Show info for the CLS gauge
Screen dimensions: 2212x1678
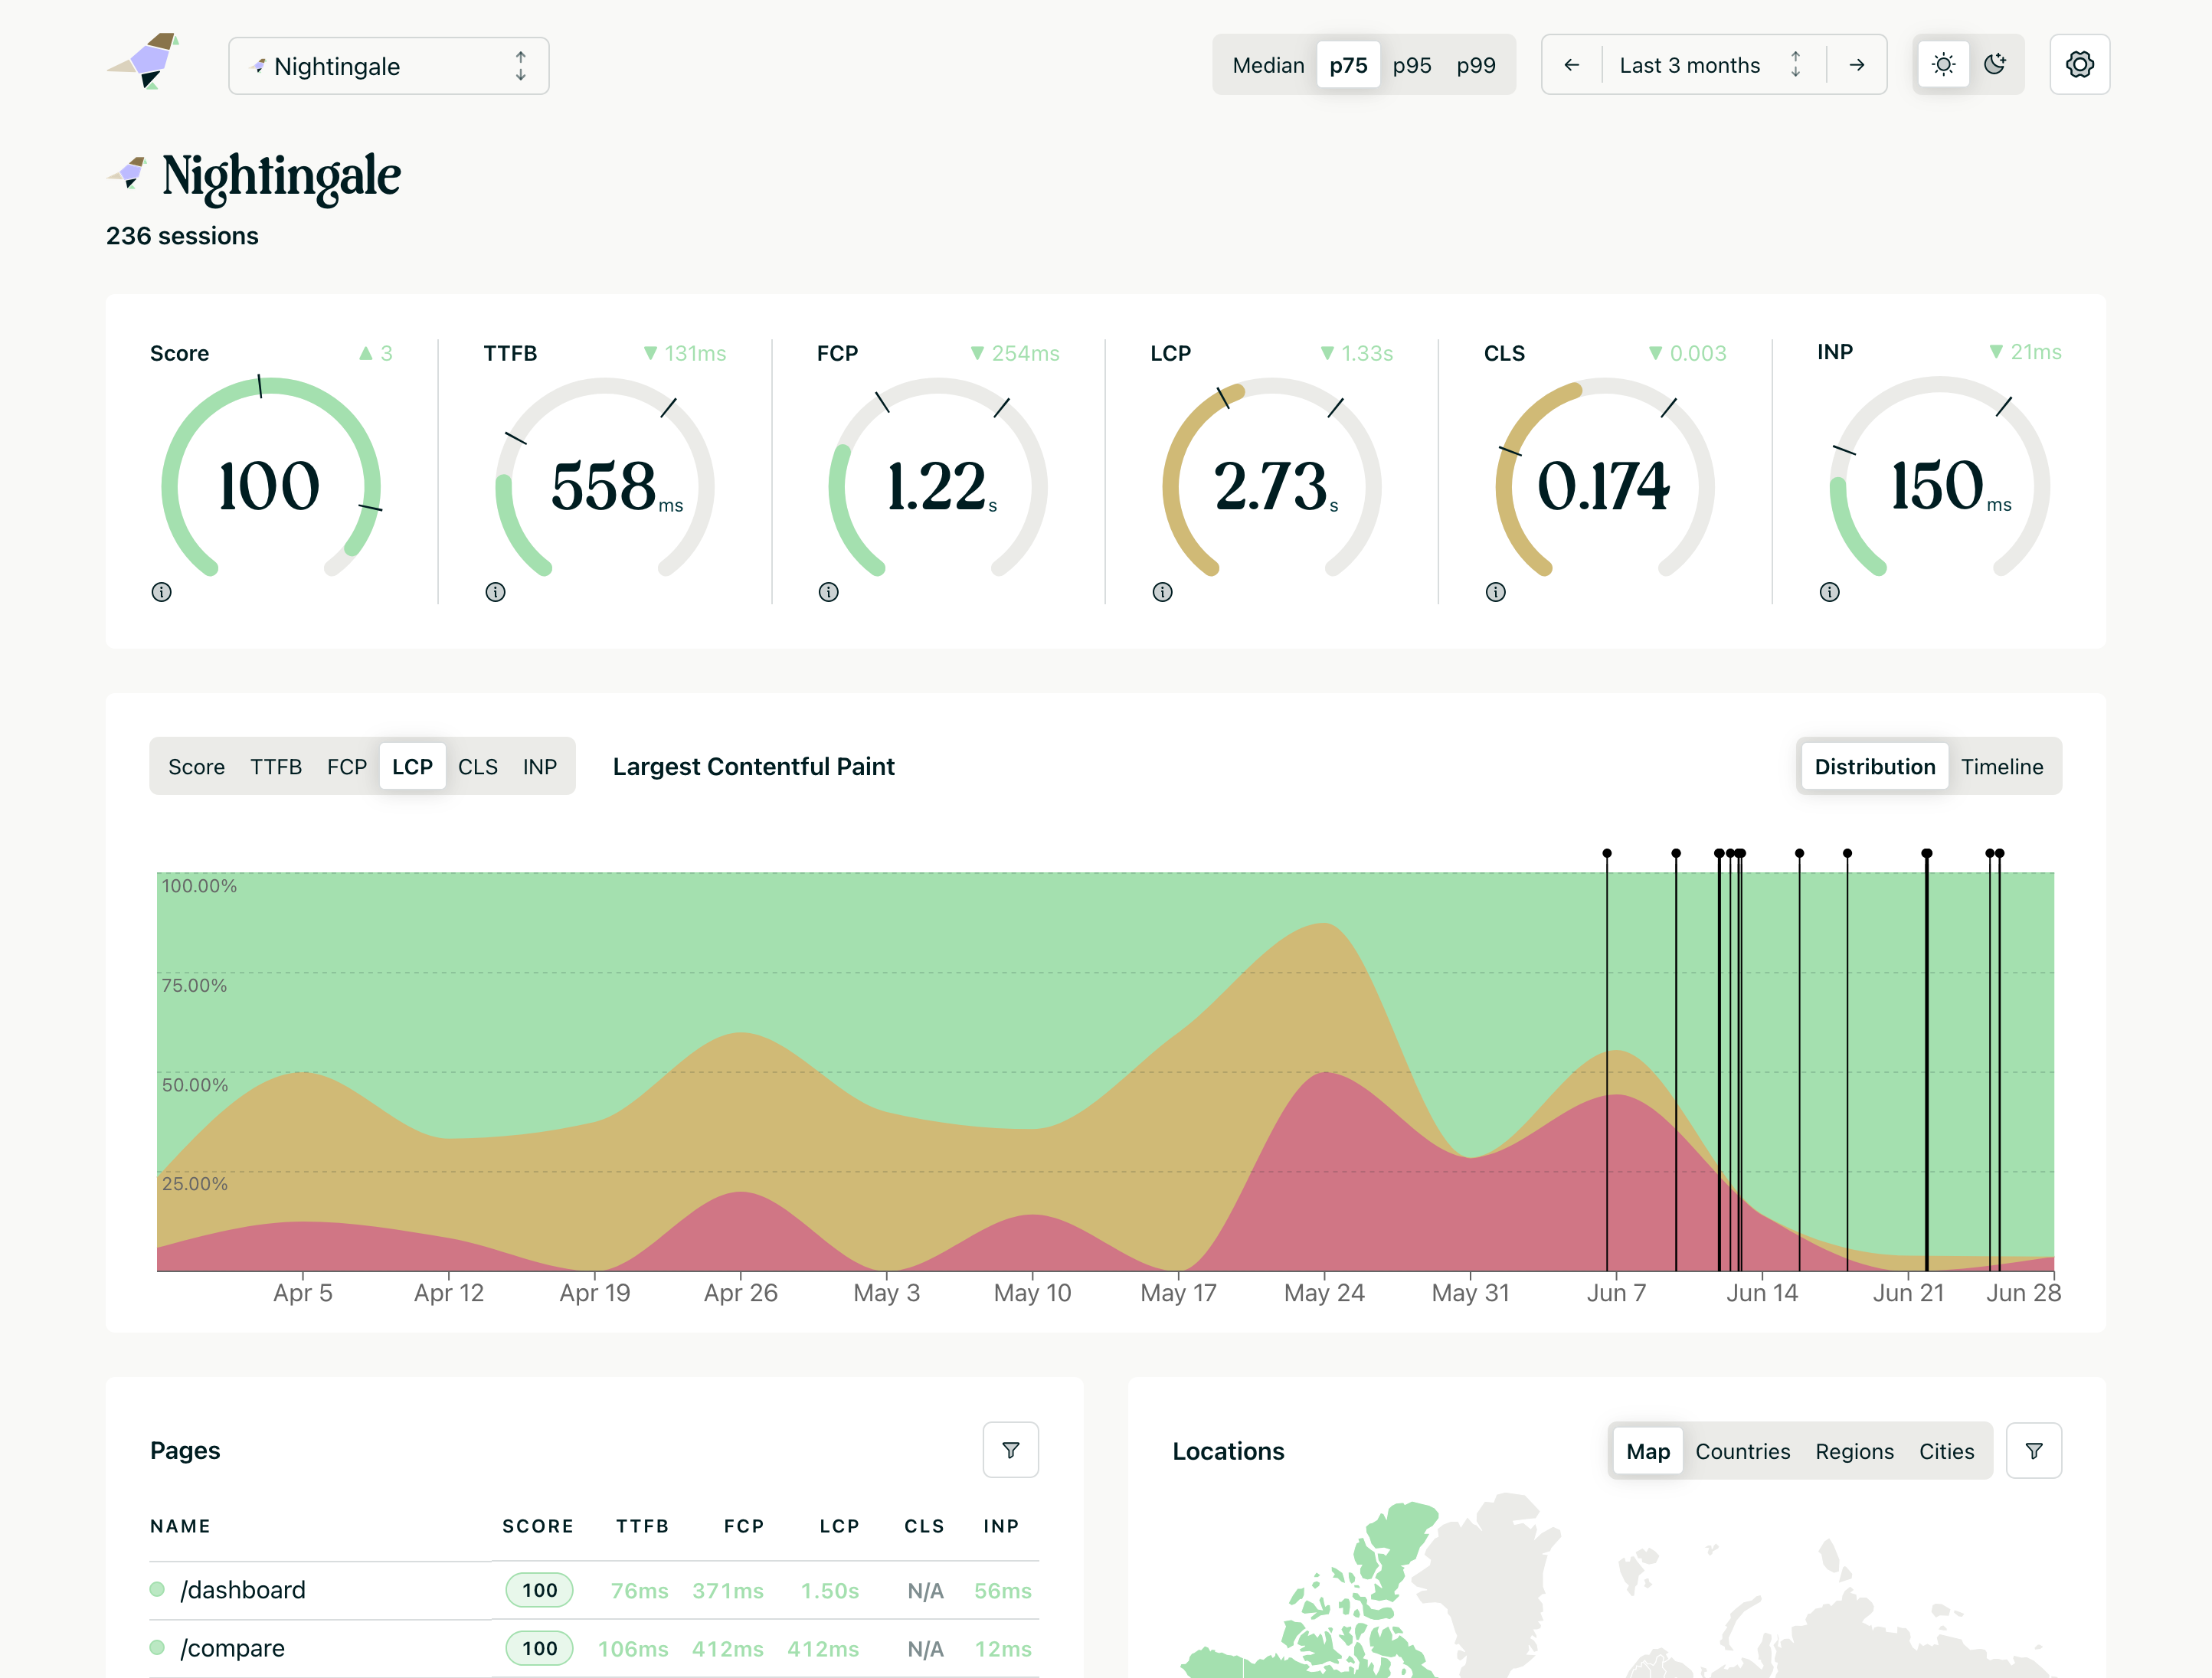pyautogui.click(x=1496, y=592)
